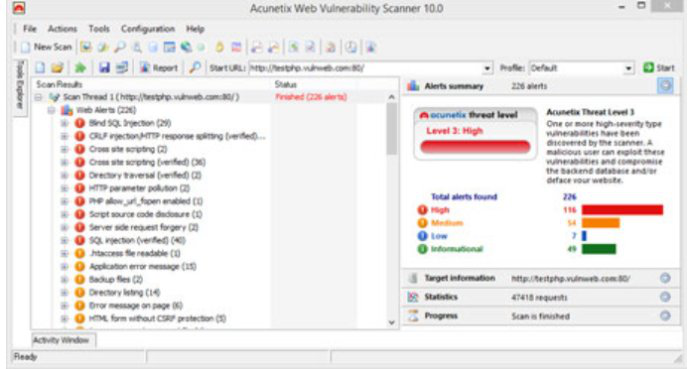Expand the Target information section

tap(665, 278)
